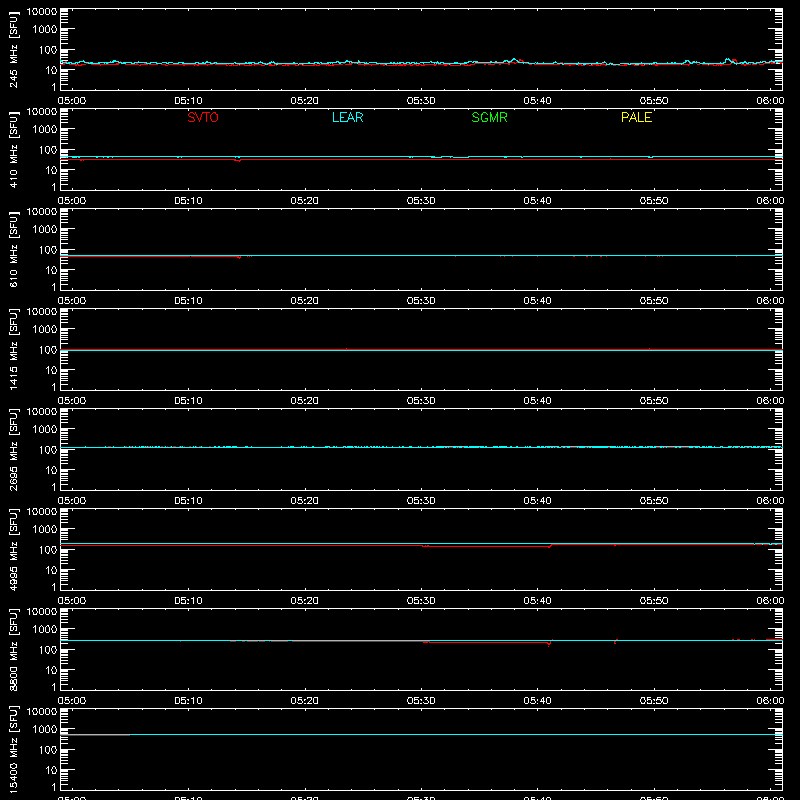
Task: Click 05:40 tick label under 2695 MHz panel
Action: pos(537,501)
